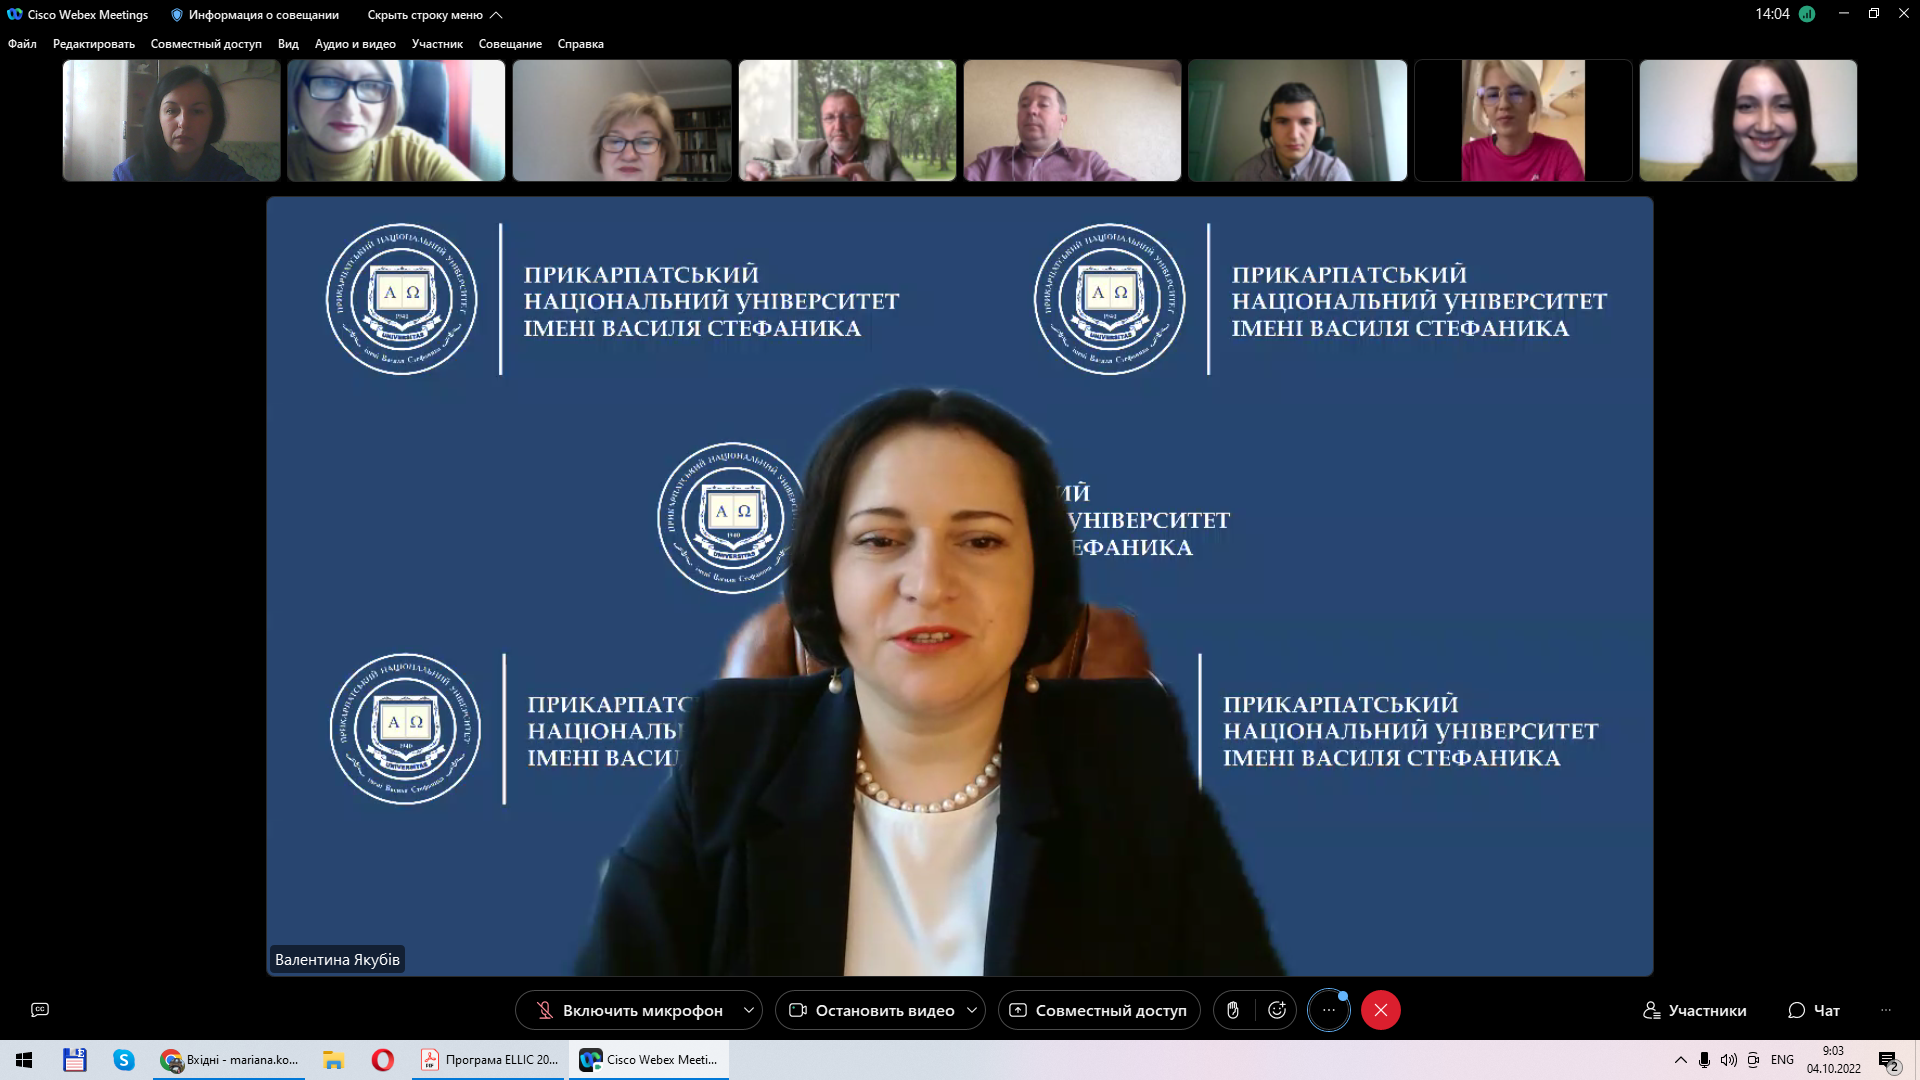
Task: Open the Чат panel
Action: tap(1814, 1010)
